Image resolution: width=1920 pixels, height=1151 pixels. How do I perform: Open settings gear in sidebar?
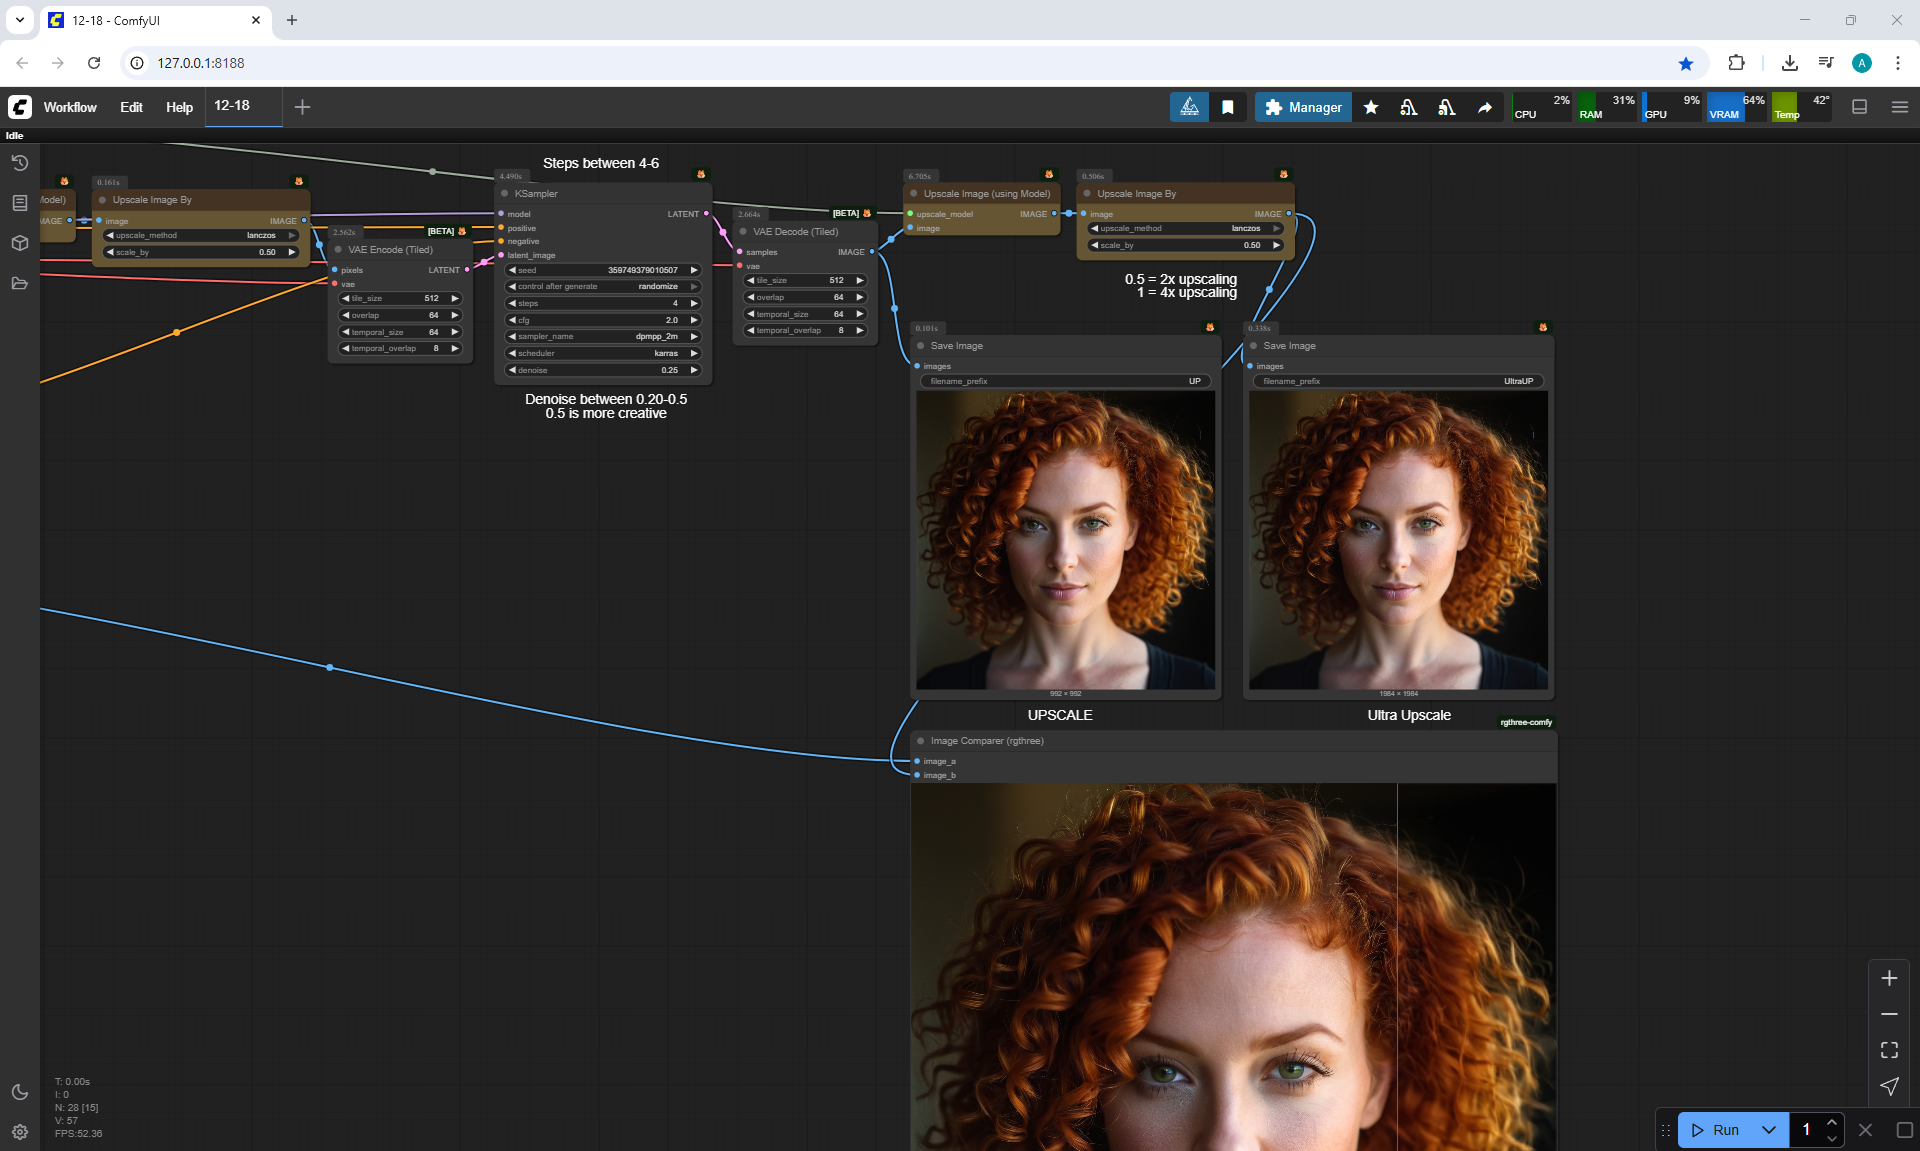[x=19, y=1132]
